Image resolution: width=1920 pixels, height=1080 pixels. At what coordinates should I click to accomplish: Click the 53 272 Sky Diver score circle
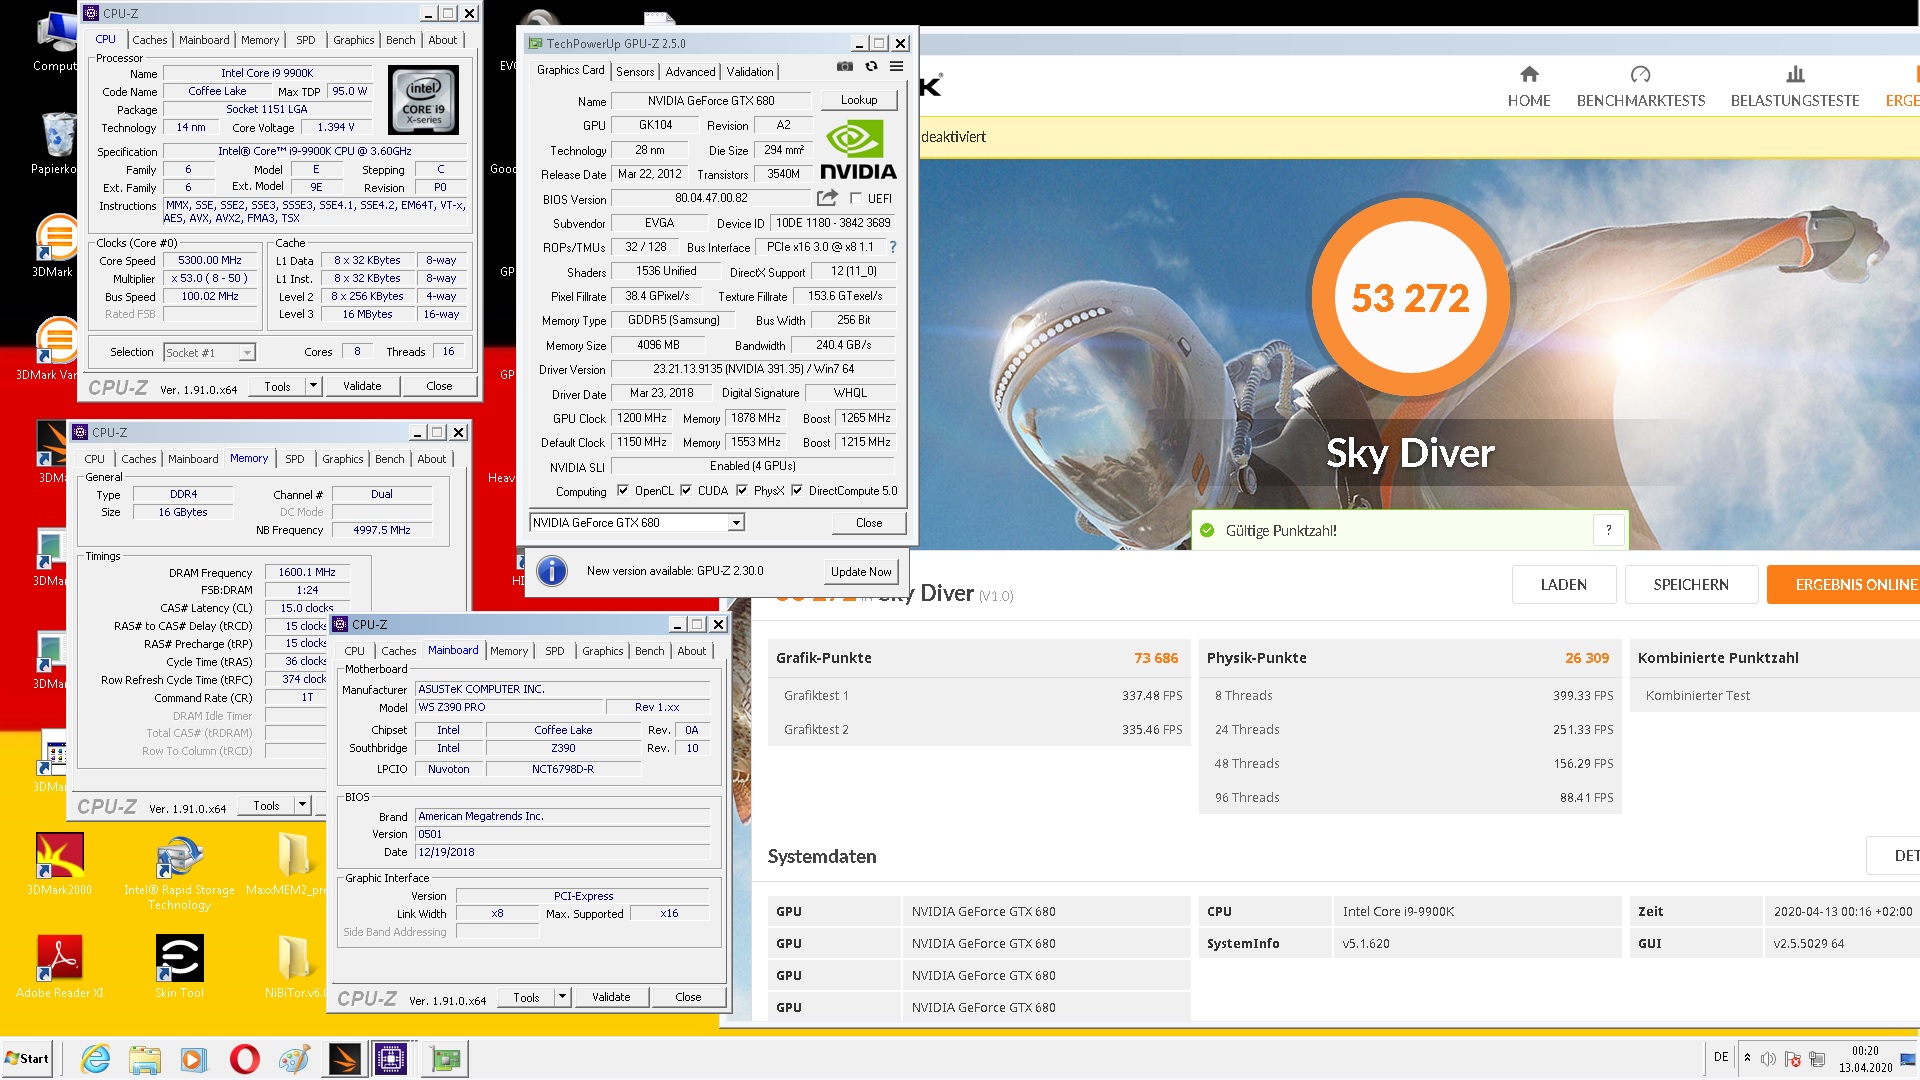click(1411, 298)
